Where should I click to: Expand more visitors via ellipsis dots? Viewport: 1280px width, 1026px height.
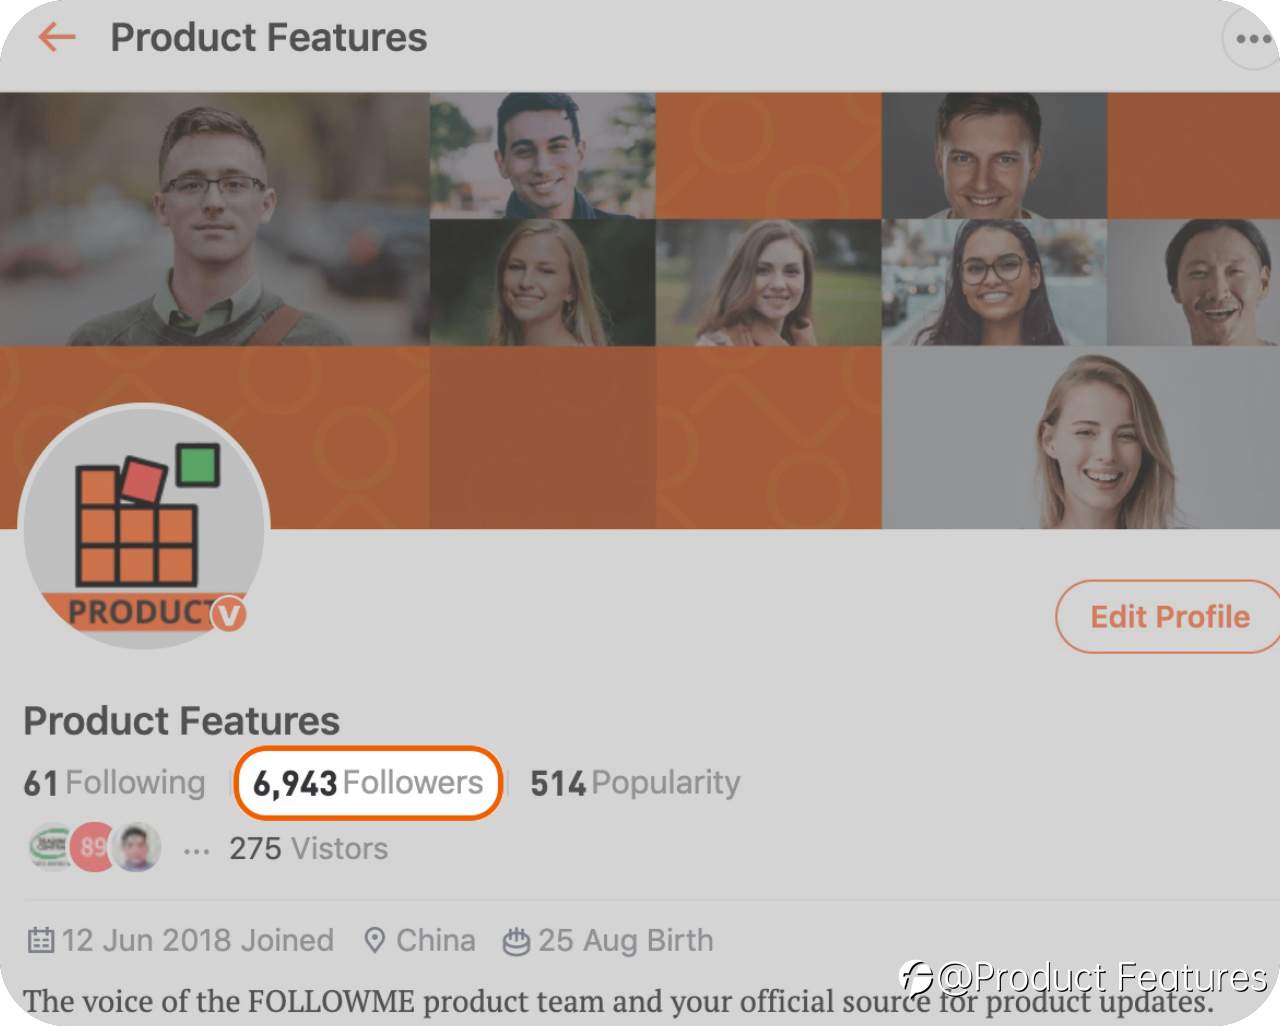click(x=196, y=852)
